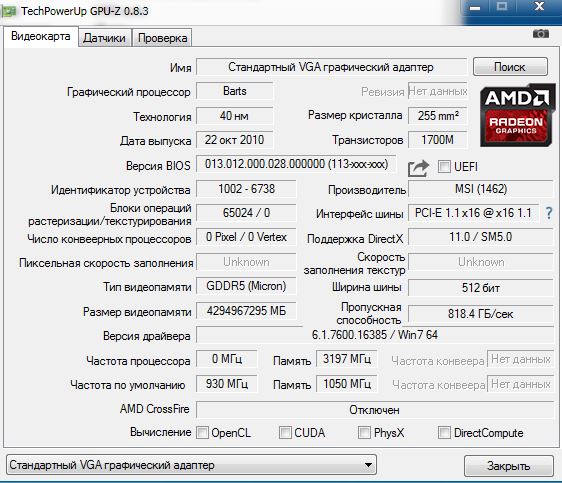Open the graphics adapter selection dropdown

point(191,465)
